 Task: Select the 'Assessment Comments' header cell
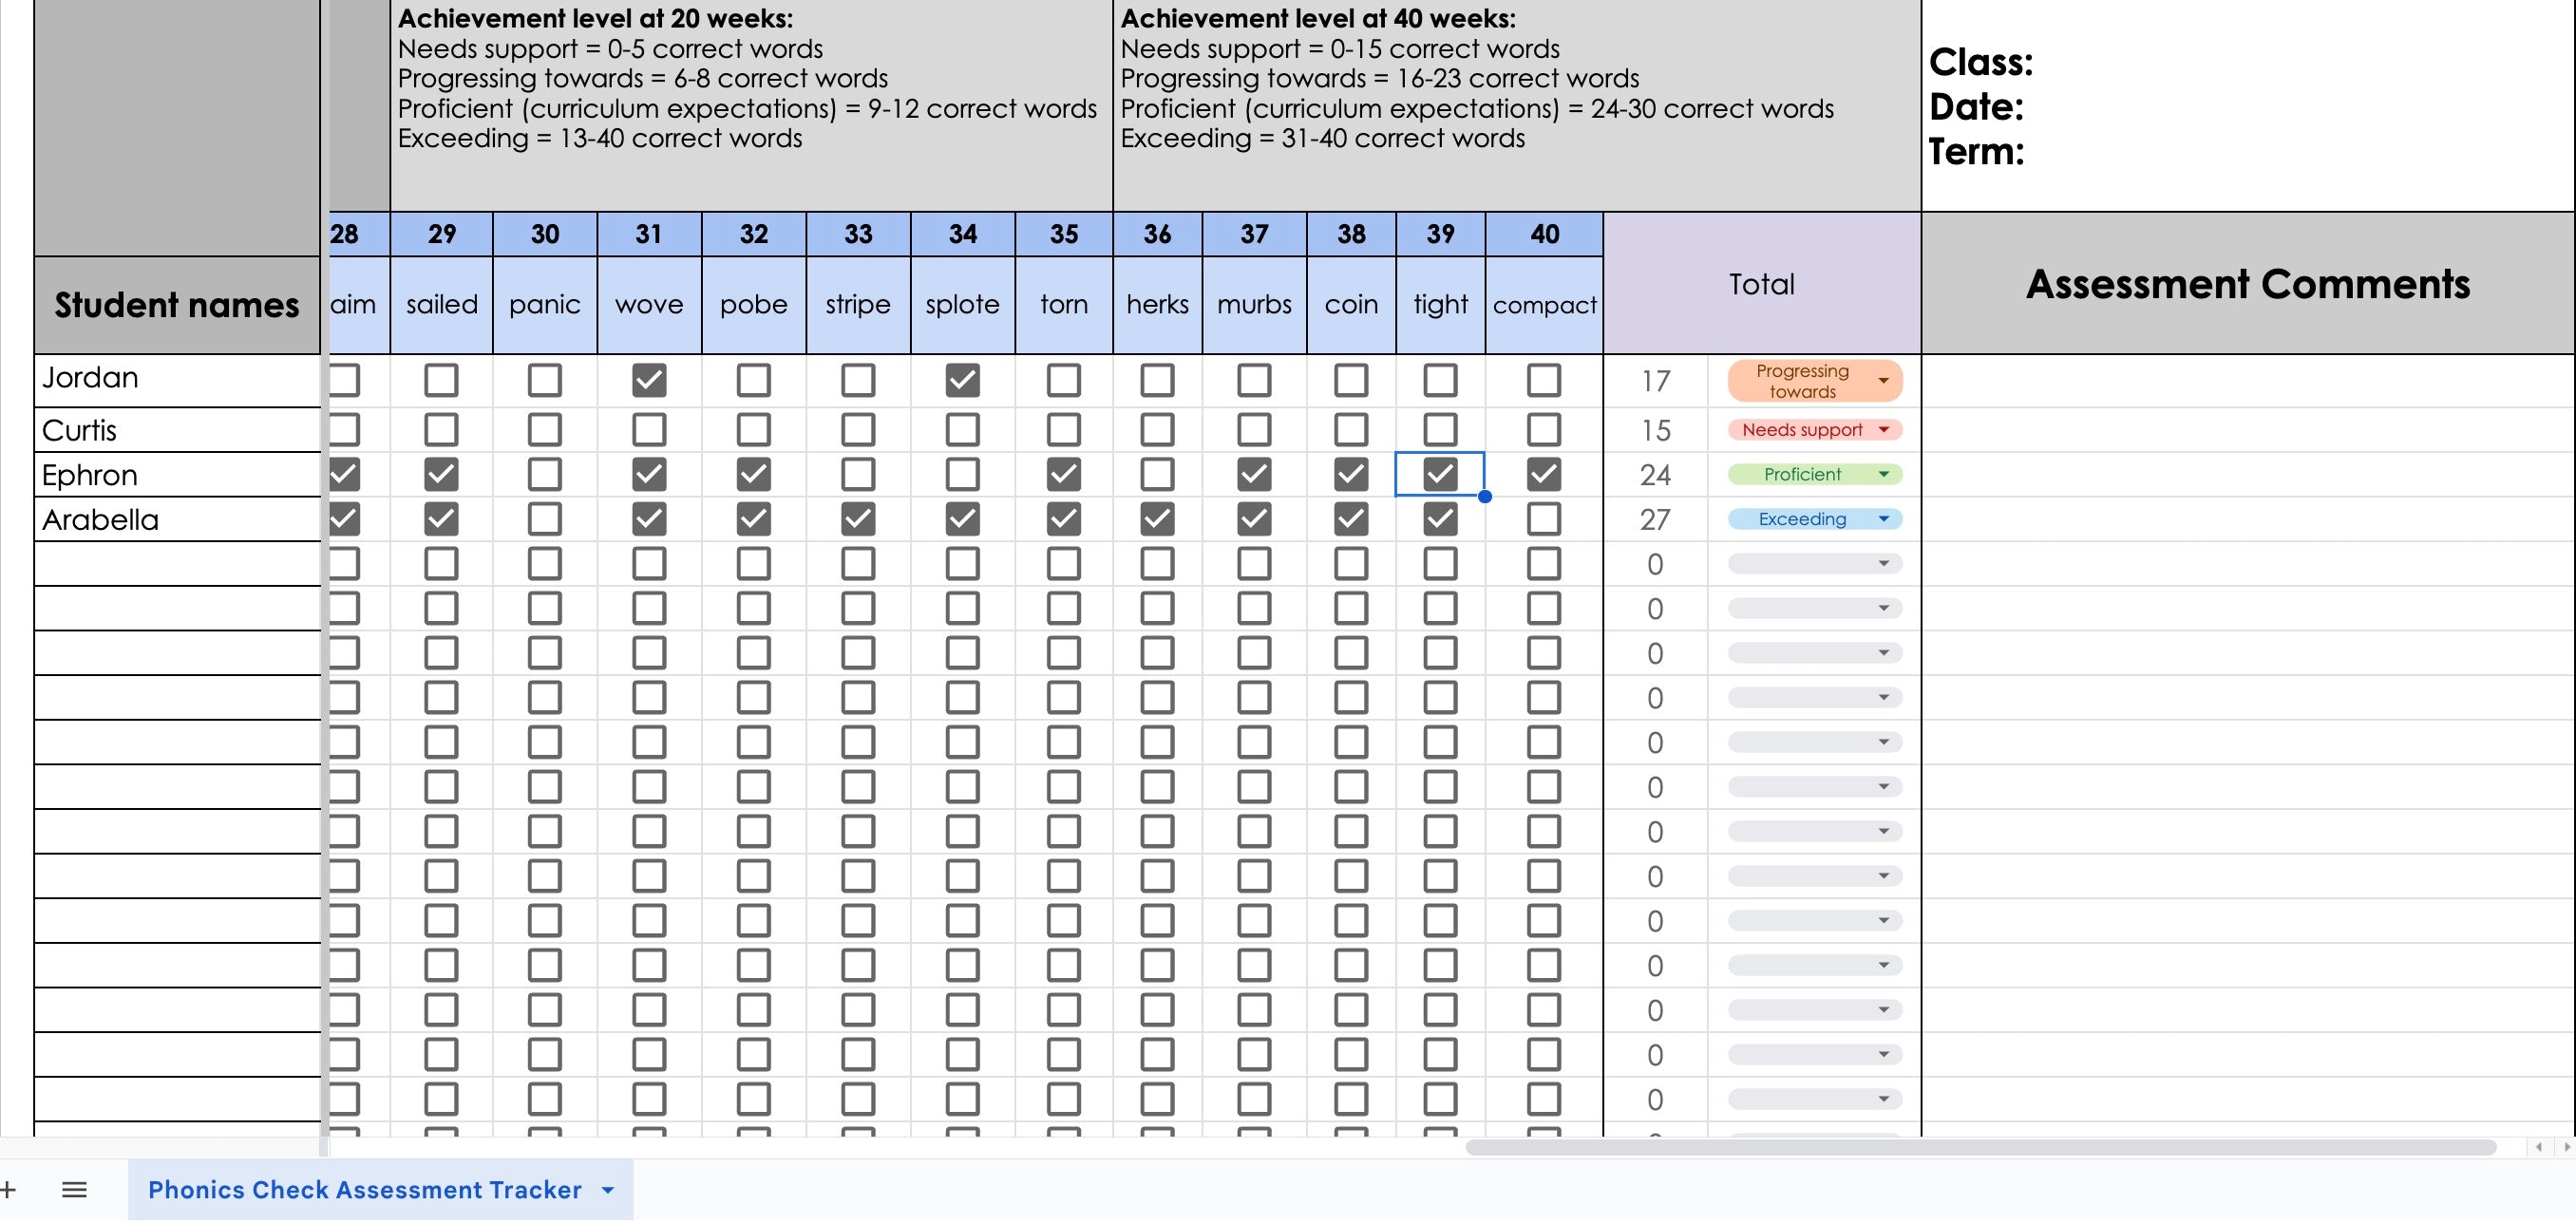2248,284
